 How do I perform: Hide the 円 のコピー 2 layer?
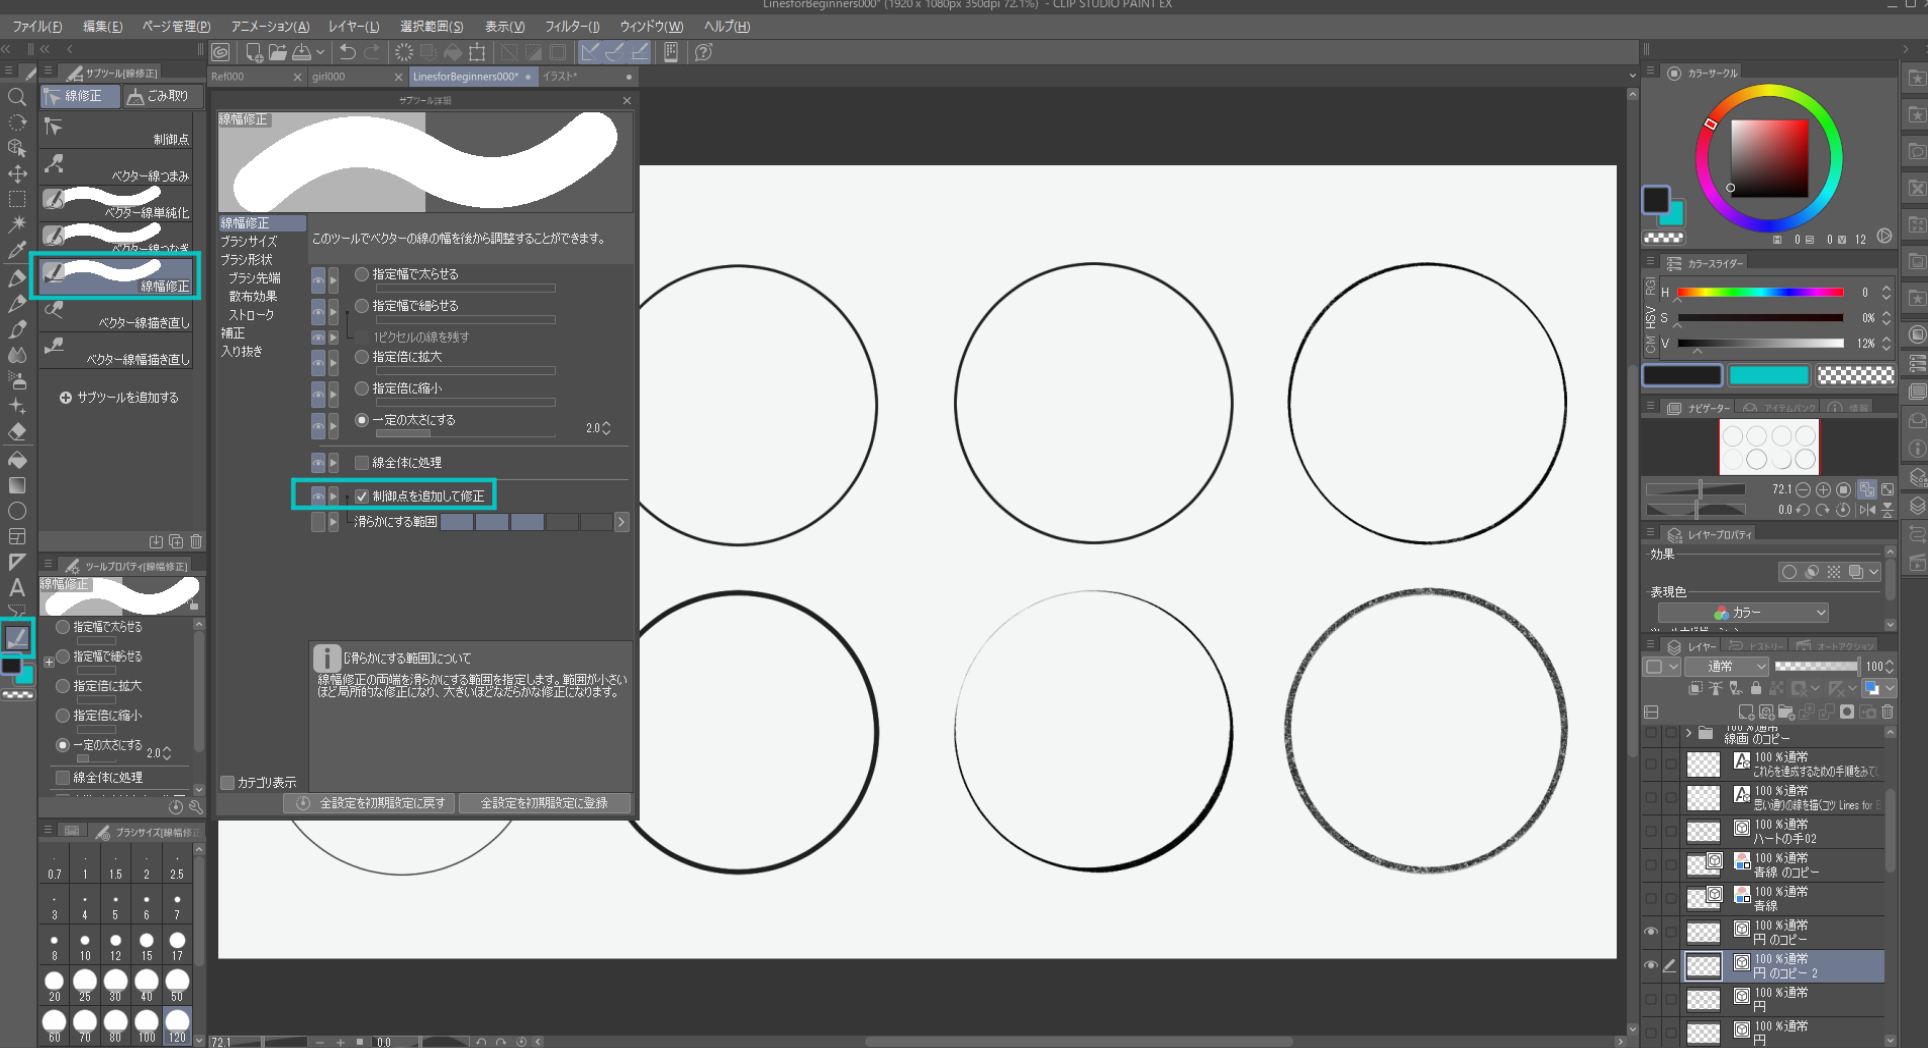[x=1651, y=966]
